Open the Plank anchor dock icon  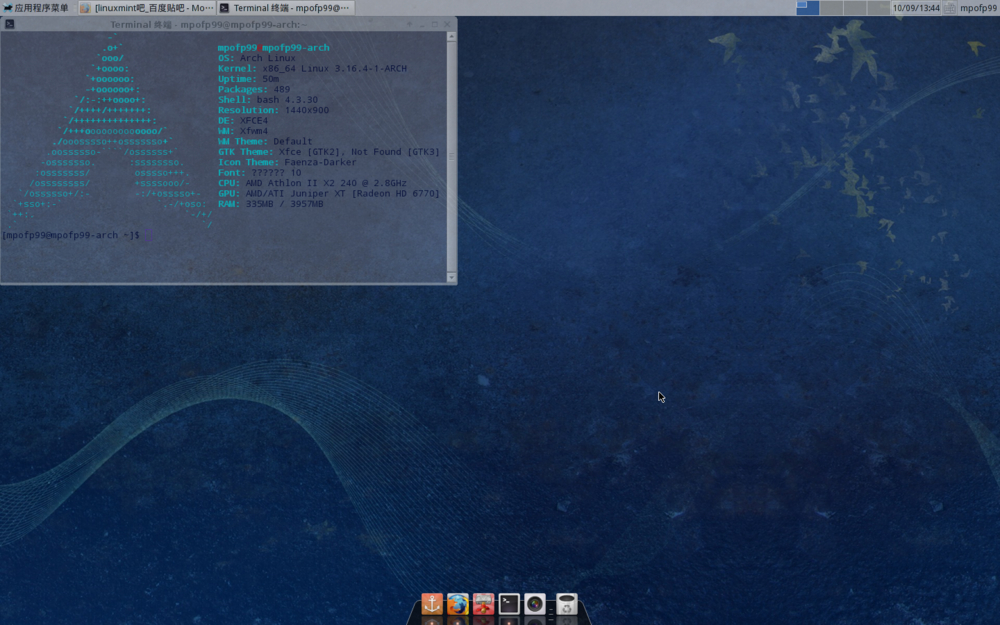point(432,604)
